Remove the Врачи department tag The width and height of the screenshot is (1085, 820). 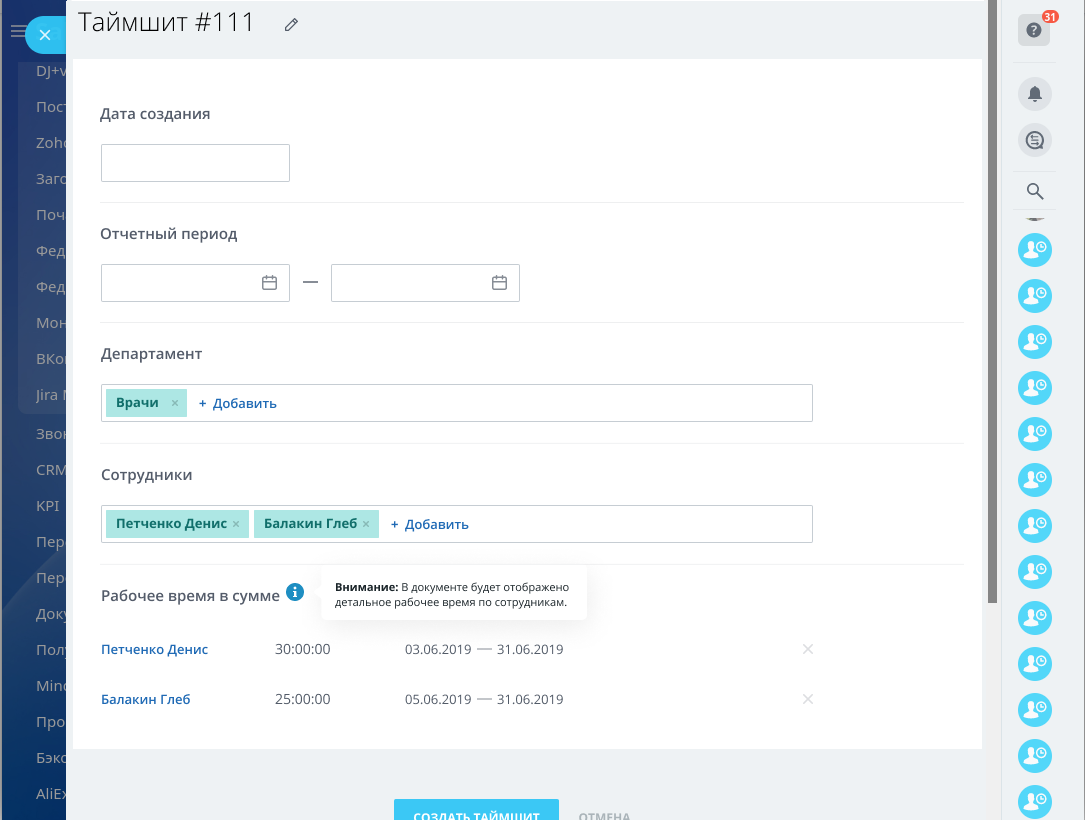coord(175,404)
